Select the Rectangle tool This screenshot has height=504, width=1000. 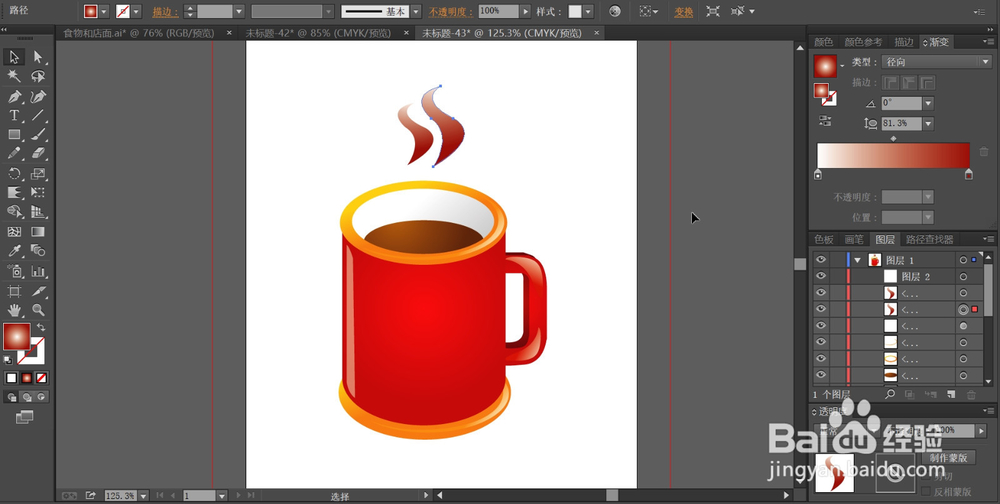(14, 135)
